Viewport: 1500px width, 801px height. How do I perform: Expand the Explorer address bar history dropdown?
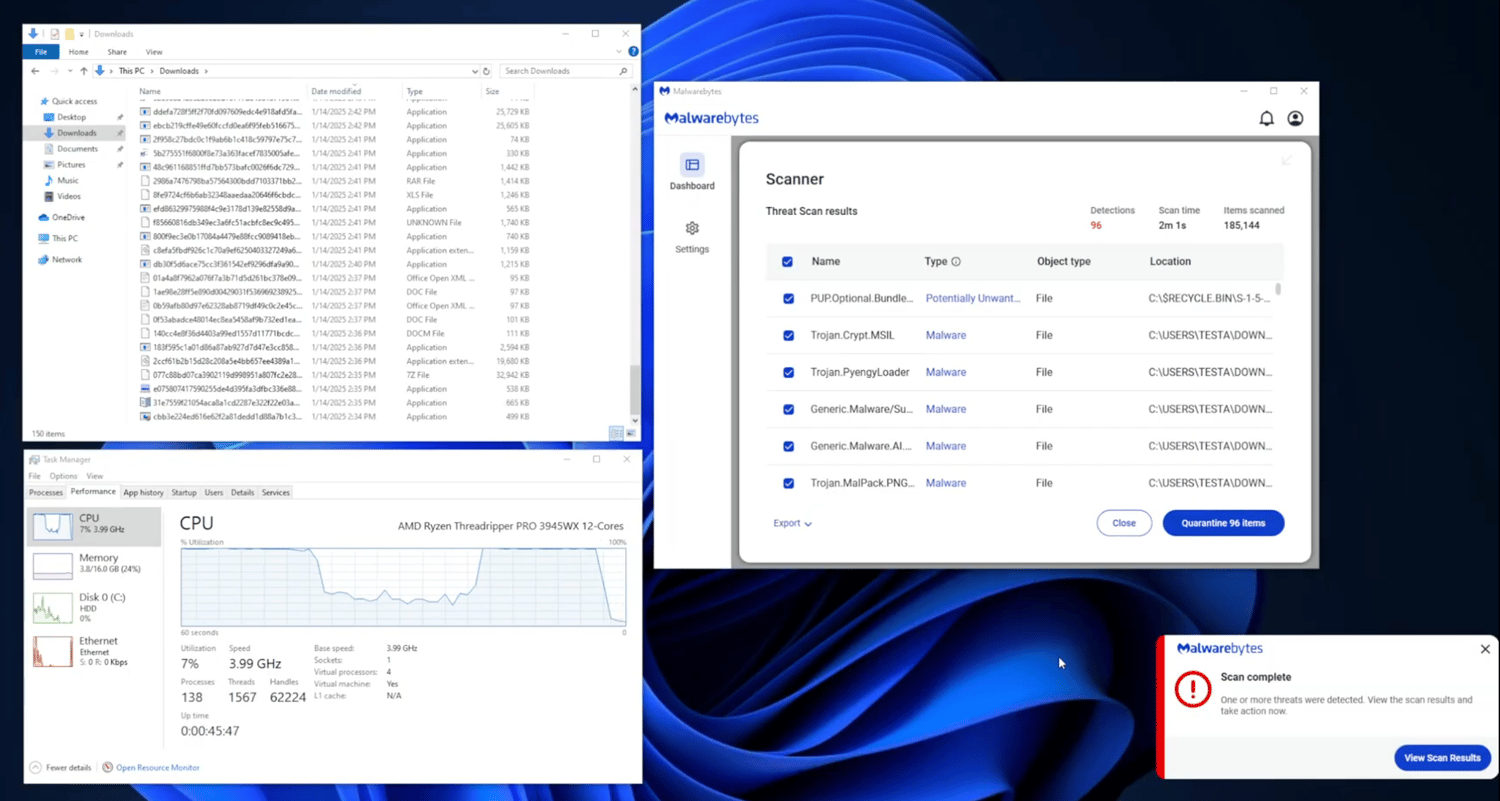pos(475,71)
